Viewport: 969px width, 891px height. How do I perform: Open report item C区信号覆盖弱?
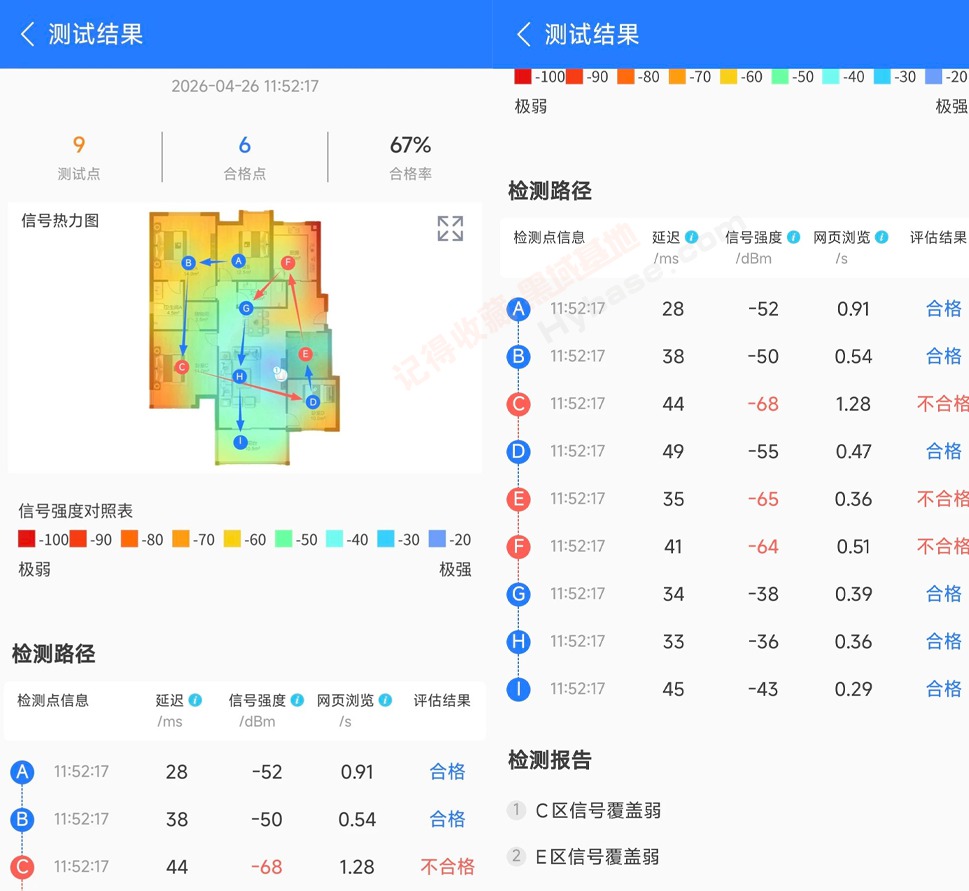(597, 810)
